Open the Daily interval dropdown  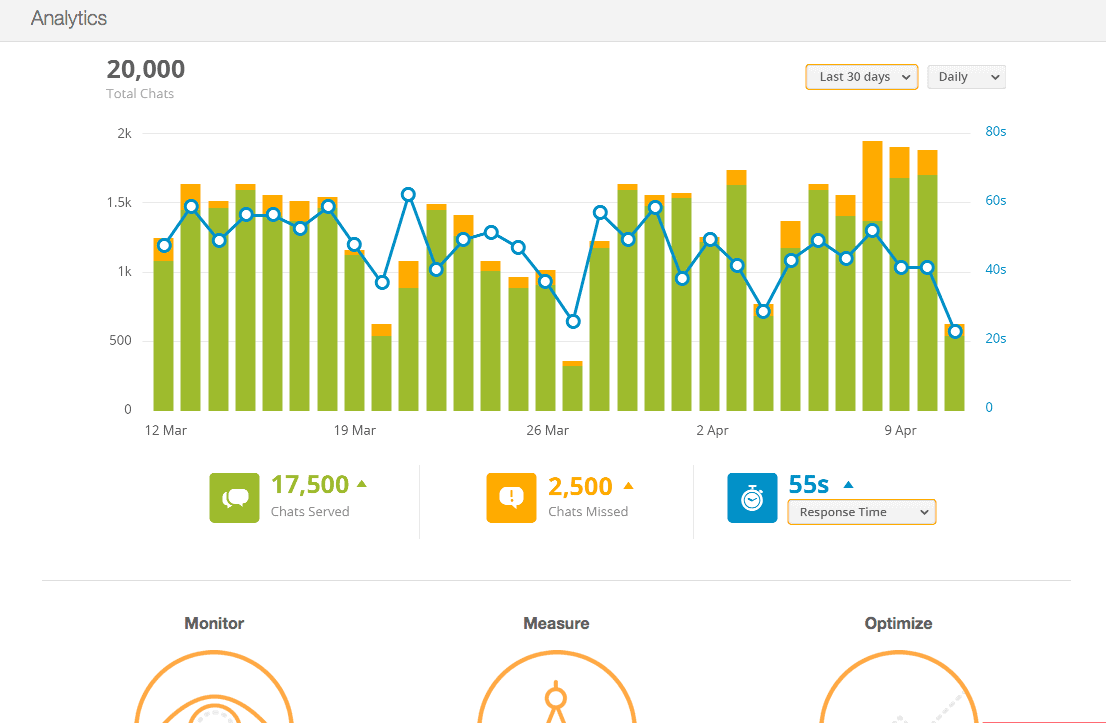(x=966, y=77)
